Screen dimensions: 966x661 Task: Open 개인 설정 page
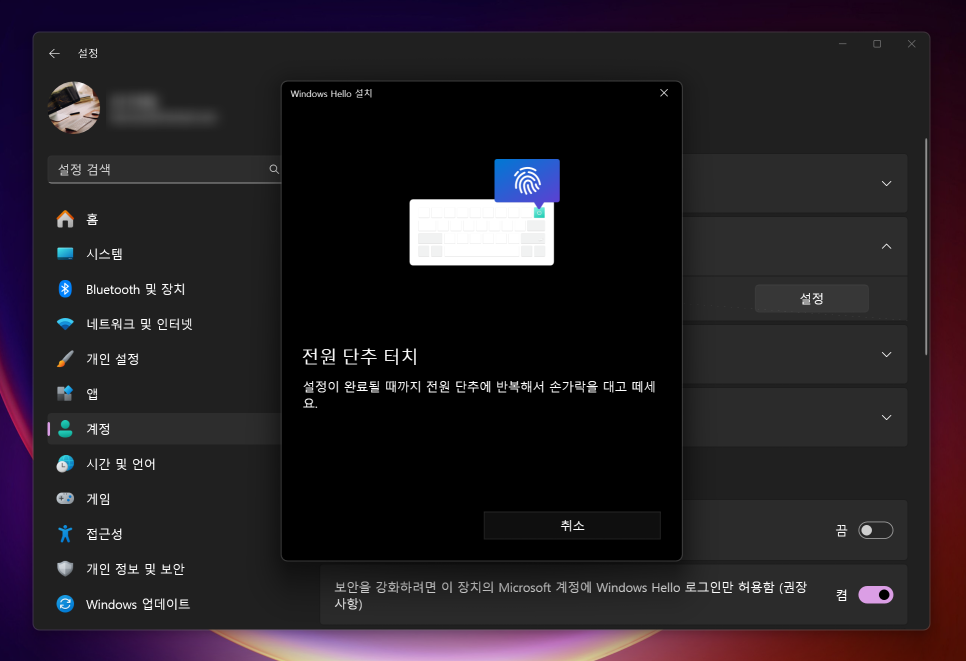pos(164,359)
